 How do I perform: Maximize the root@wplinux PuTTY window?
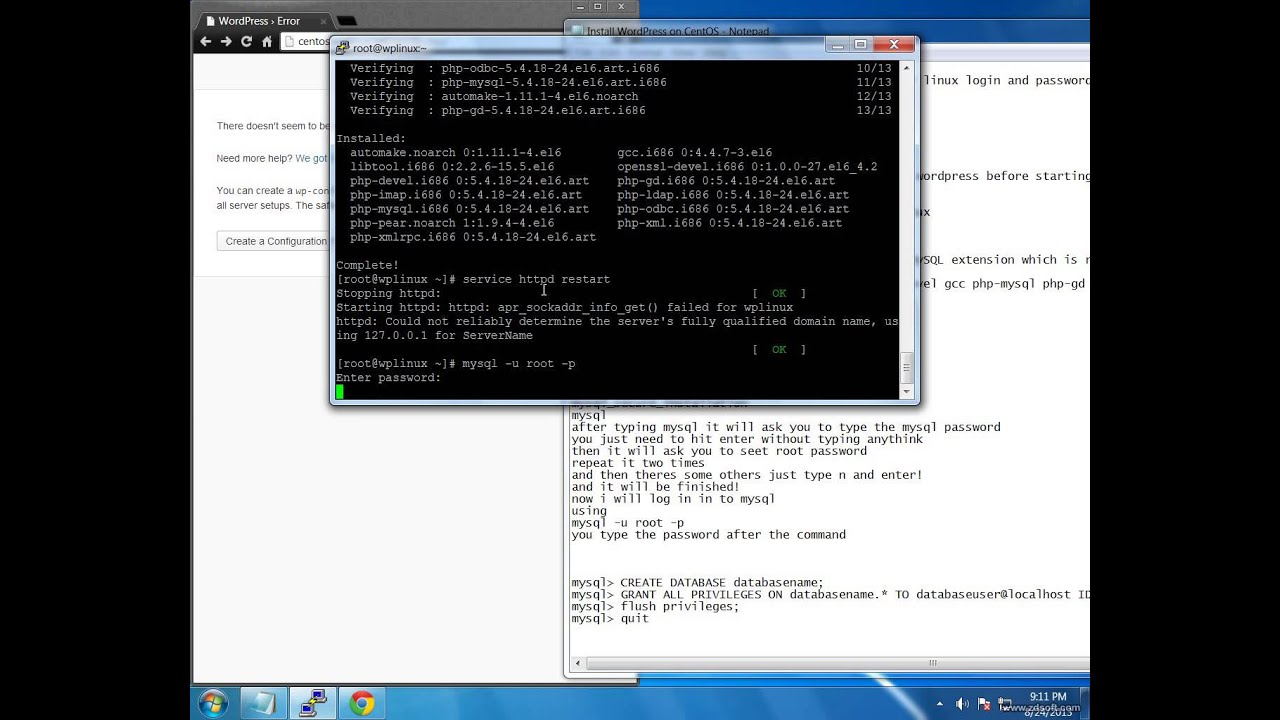pos(859,44)
